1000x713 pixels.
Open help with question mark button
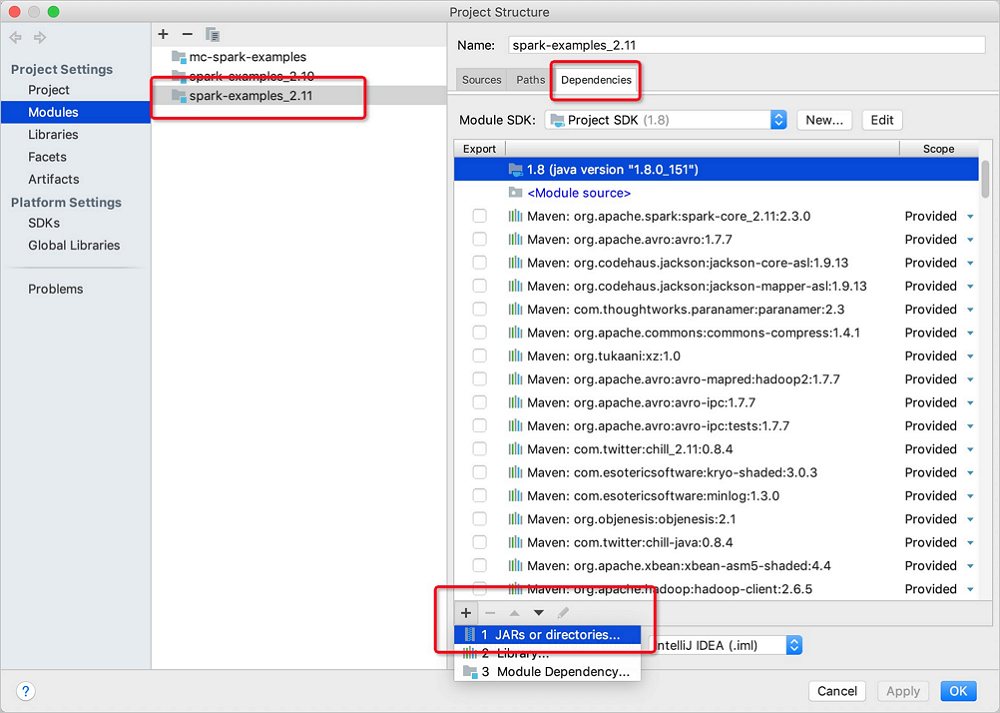[26, 691]
